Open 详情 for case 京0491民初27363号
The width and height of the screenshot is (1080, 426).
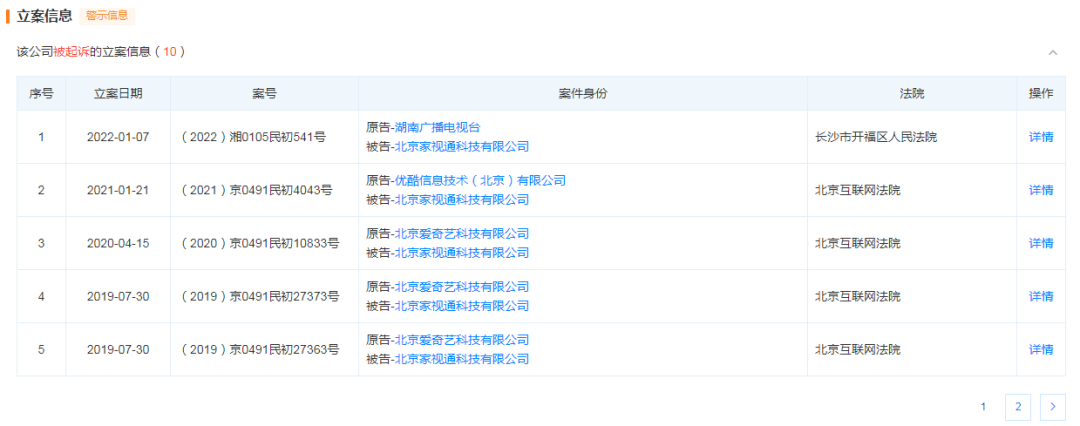pyautogui.click(x=1041, y=349)
